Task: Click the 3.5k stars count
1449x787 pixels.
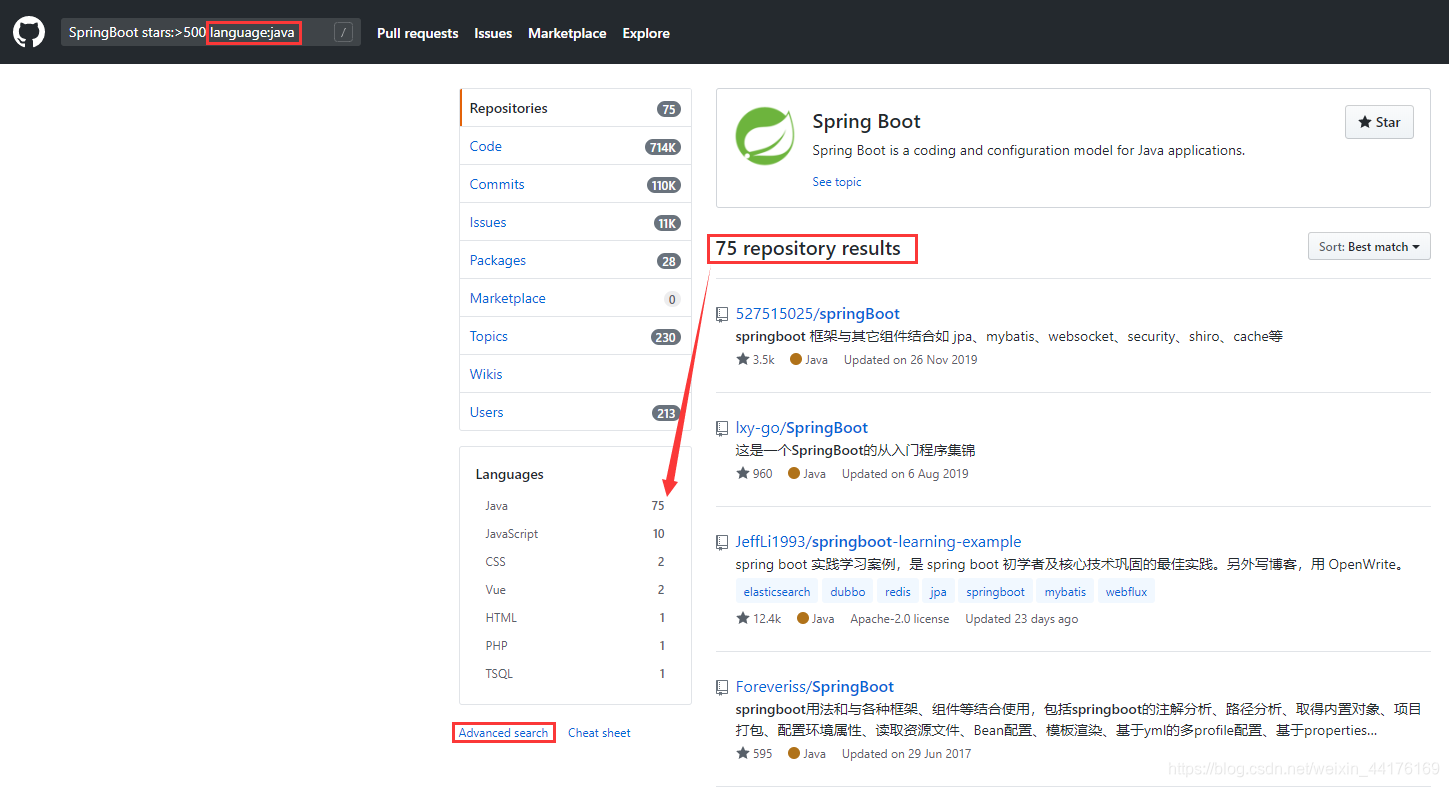Action: [755, 360]
